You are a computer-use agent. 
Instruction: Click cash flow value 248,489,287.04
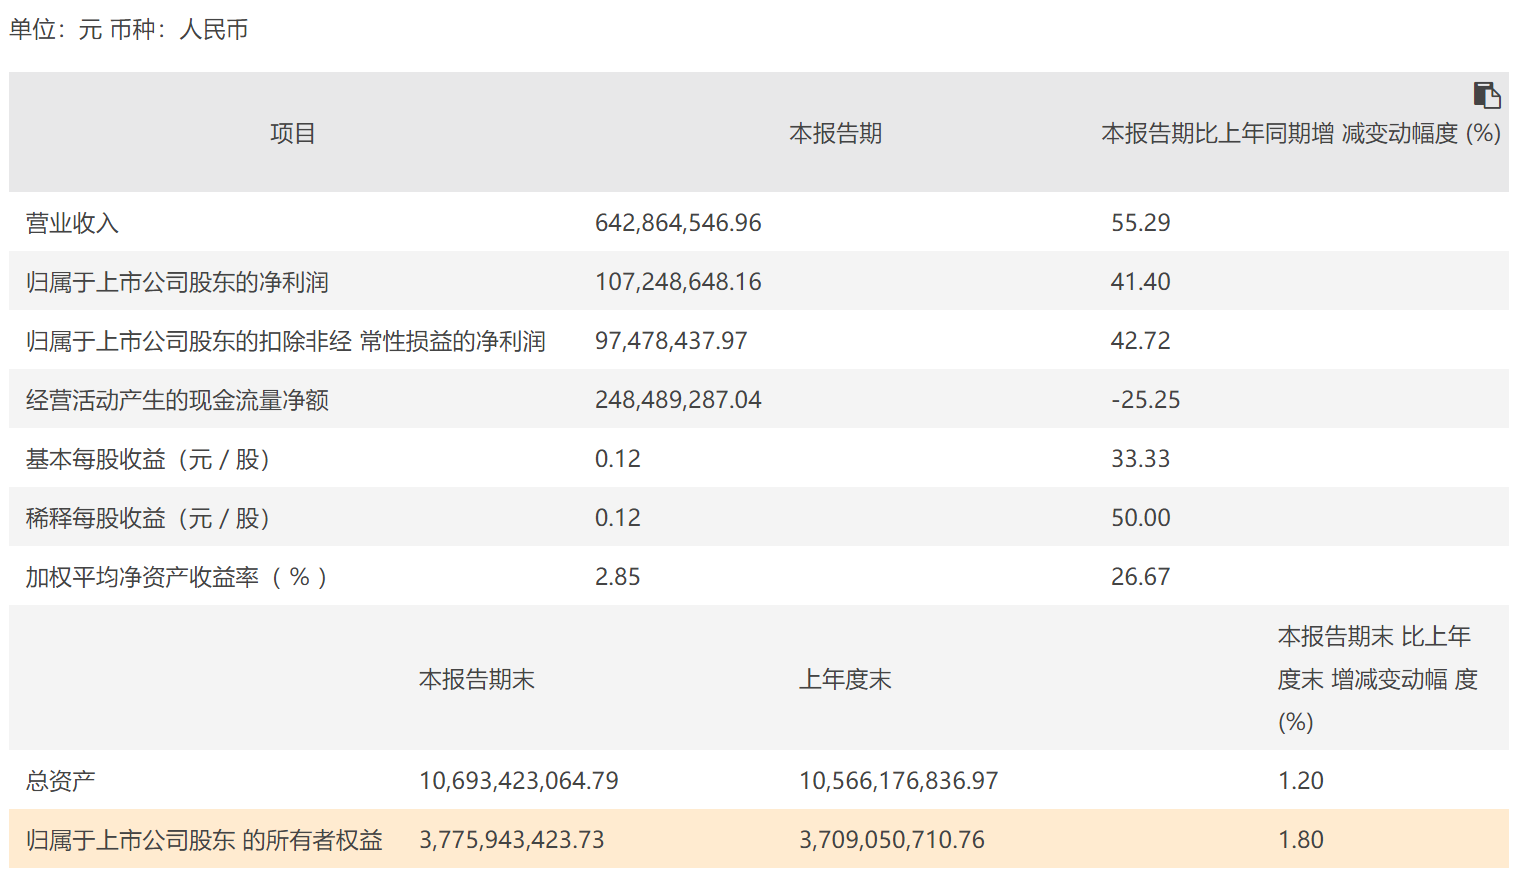tap(678, 399)
